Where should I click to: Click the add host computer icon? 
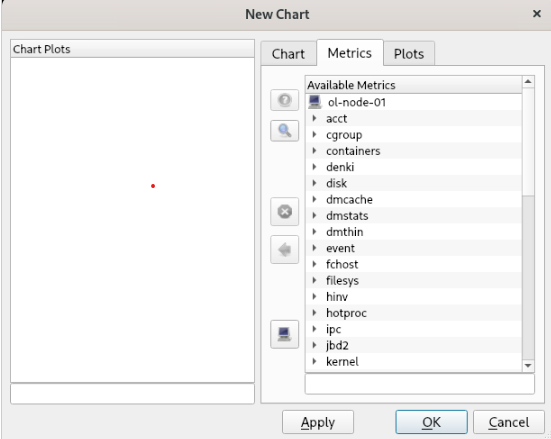[x=284, y=334]
